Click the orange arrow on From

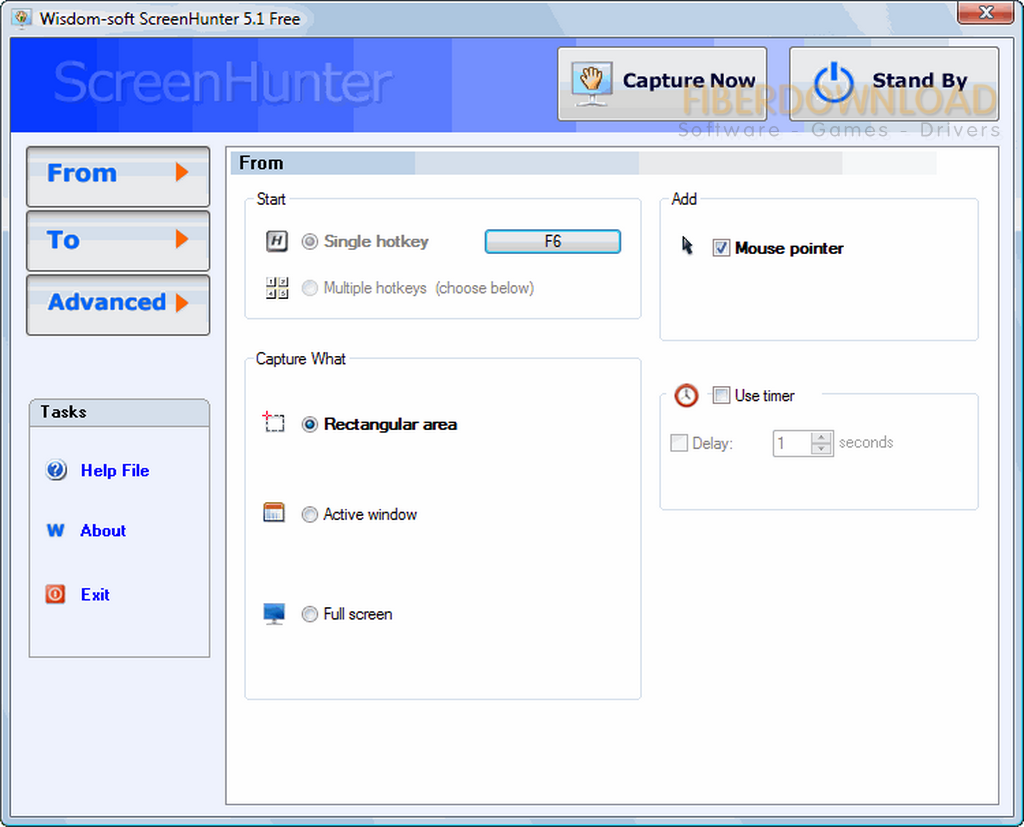coord(182,172)
